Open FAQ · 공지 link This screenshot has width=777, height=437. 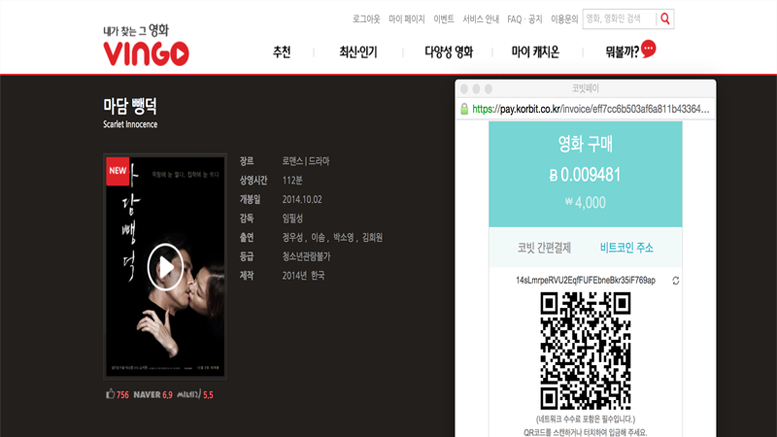[525, 19]
